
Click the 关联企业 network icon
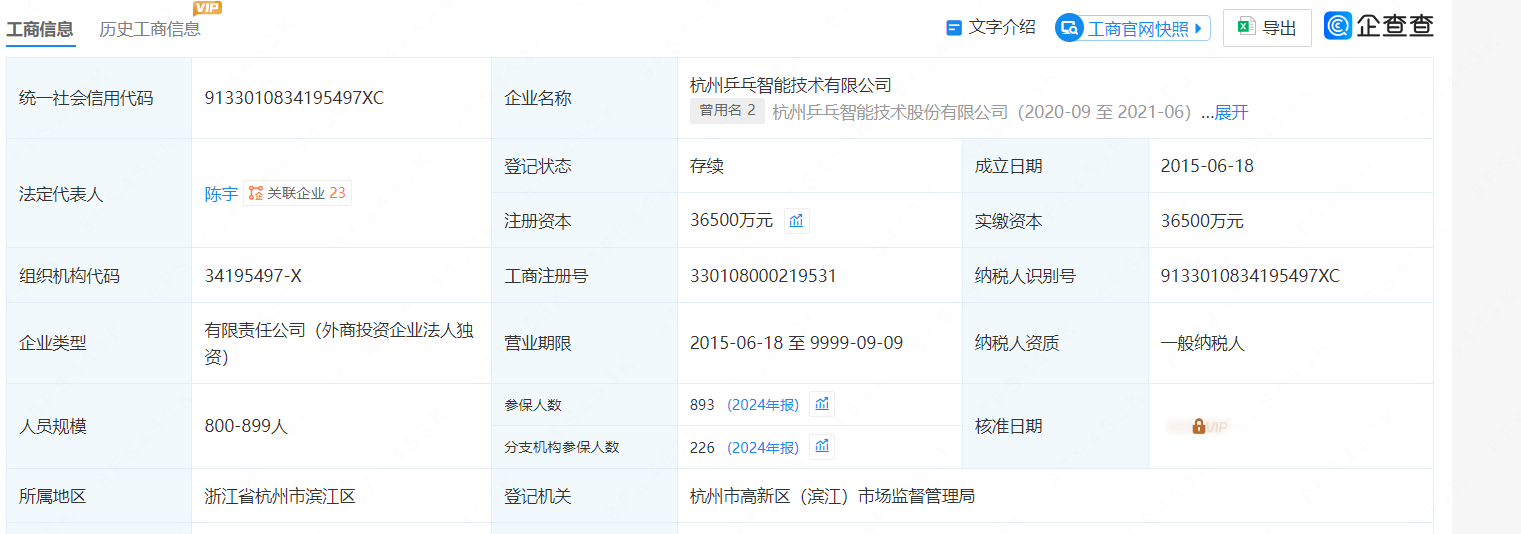tap(256, 194)
